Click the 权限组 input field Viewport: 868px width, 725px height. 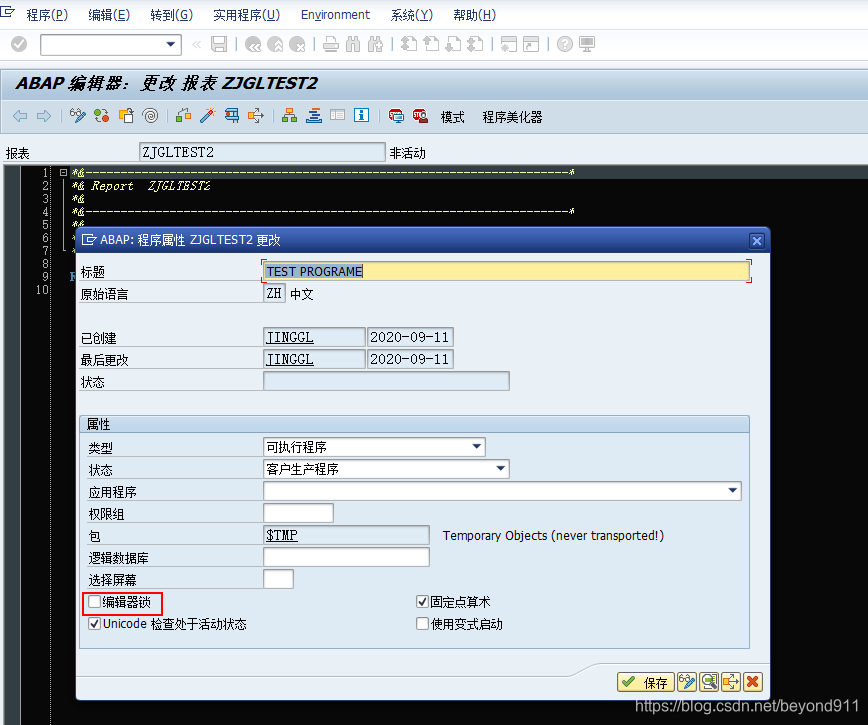click(x=298, y=513)
